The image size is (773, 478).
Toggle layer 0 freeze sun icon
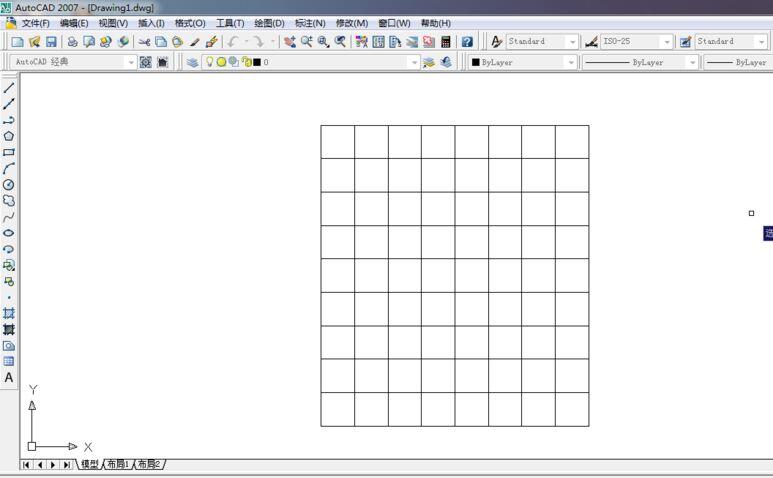(221, 62)
